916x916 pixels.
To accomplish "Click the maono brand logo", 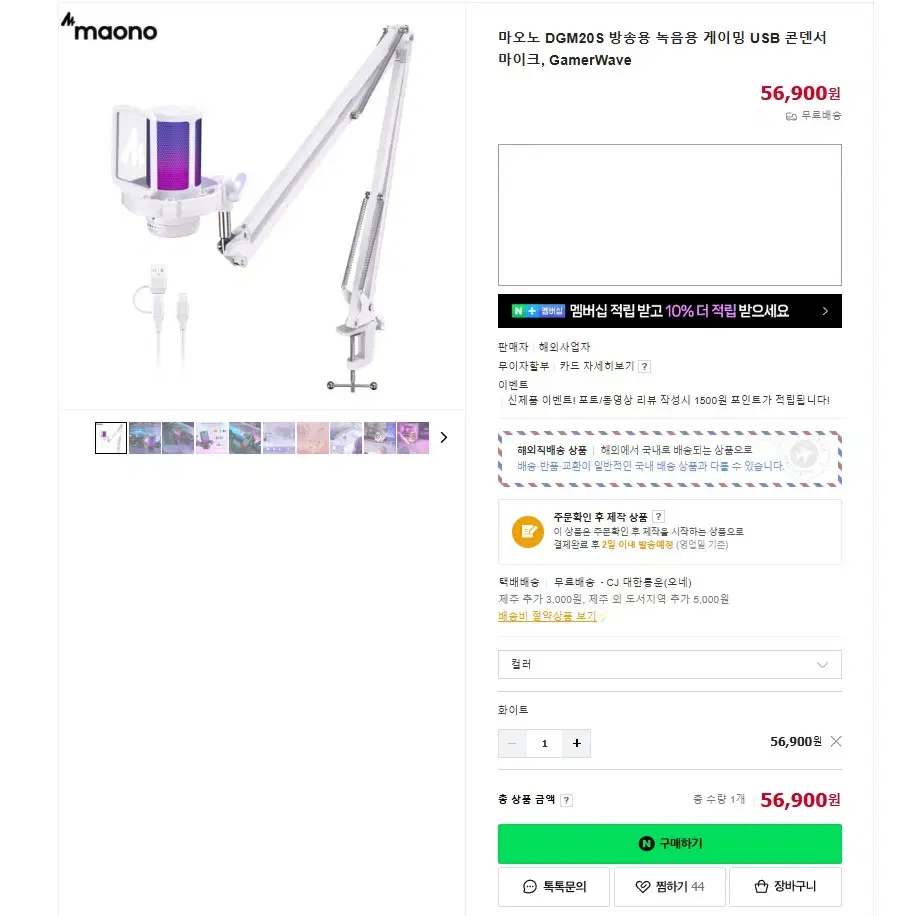I will click(109, 27).
